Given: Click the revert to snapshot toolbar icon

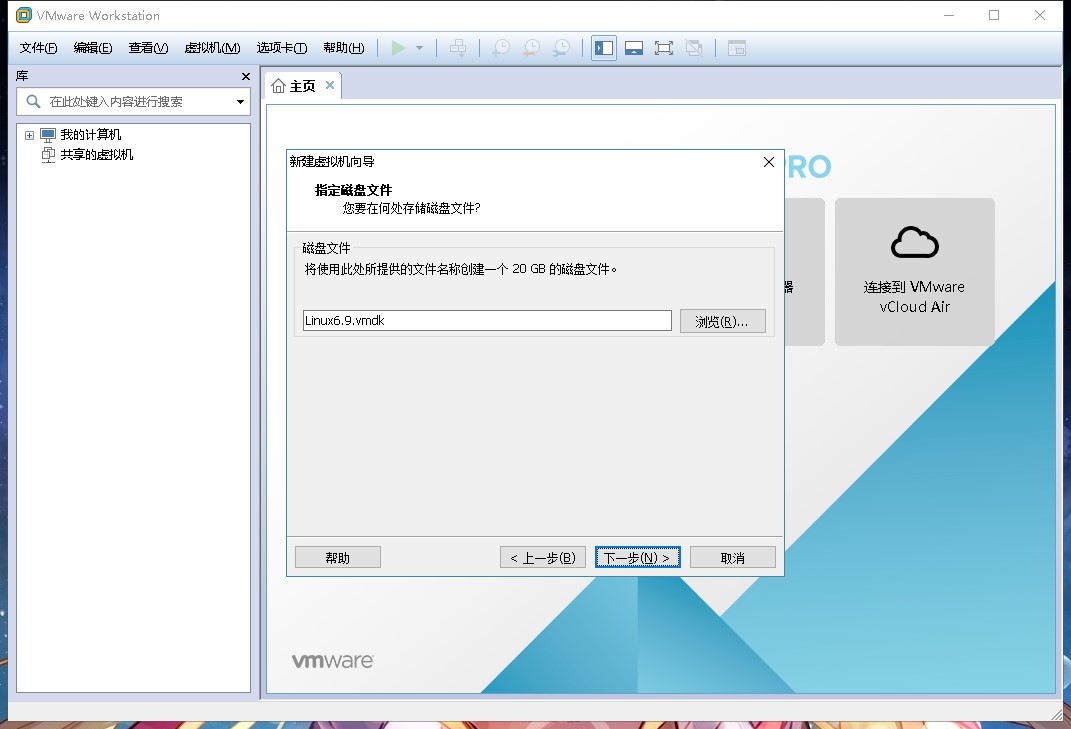Looking at the screenshot, I should [531, 48].
